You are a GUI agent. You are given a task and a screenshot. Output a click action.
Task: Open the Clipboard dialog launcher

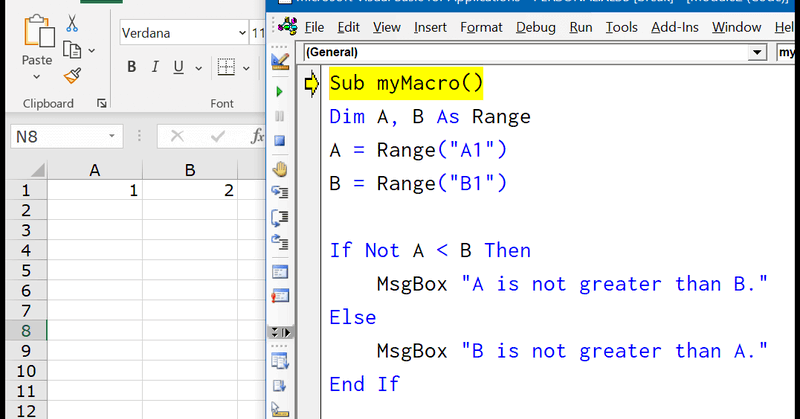pos(102,104)
